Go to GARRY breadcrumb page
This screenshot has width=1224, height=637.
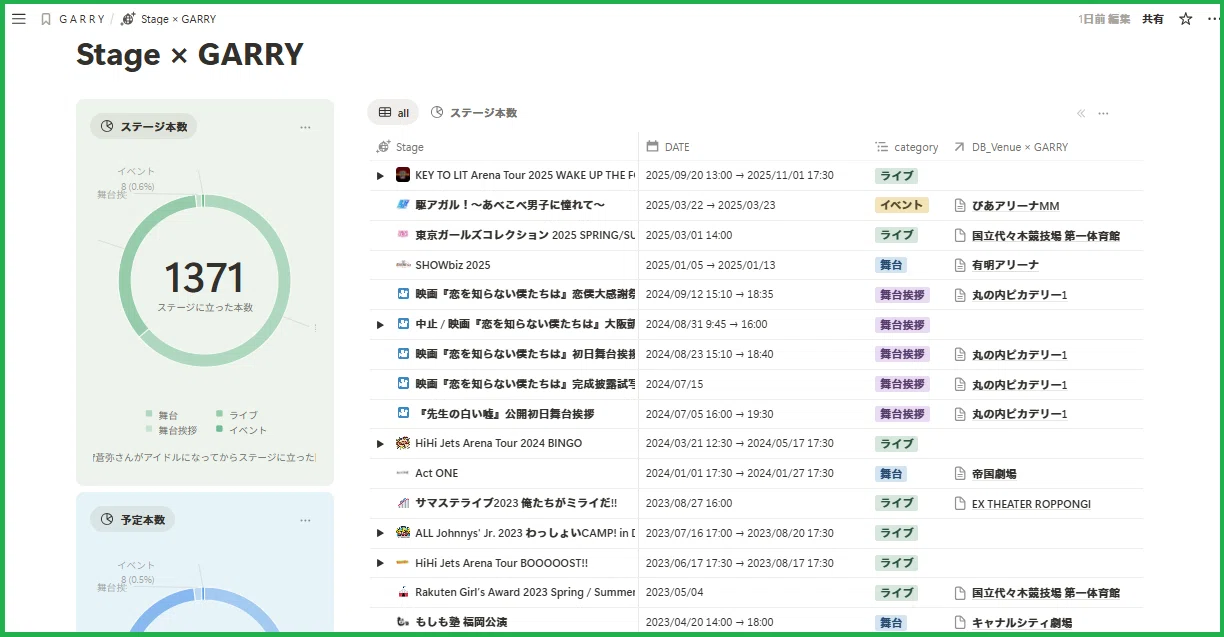tap(82, 19)
